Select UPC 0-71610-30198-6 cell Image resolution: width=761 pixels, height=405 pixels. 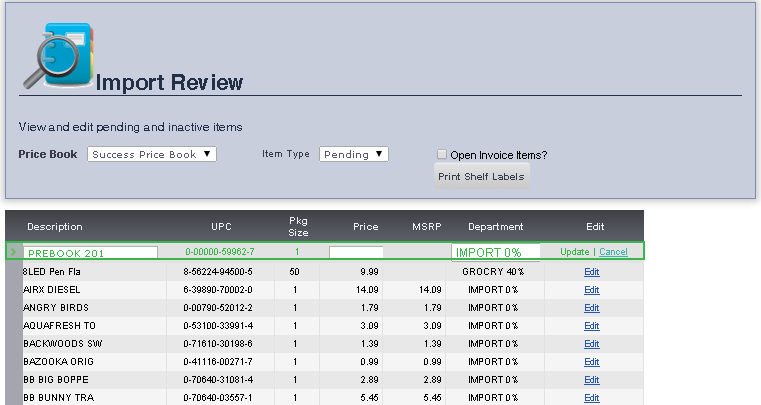pyautogui.click(x=218, y=343)
